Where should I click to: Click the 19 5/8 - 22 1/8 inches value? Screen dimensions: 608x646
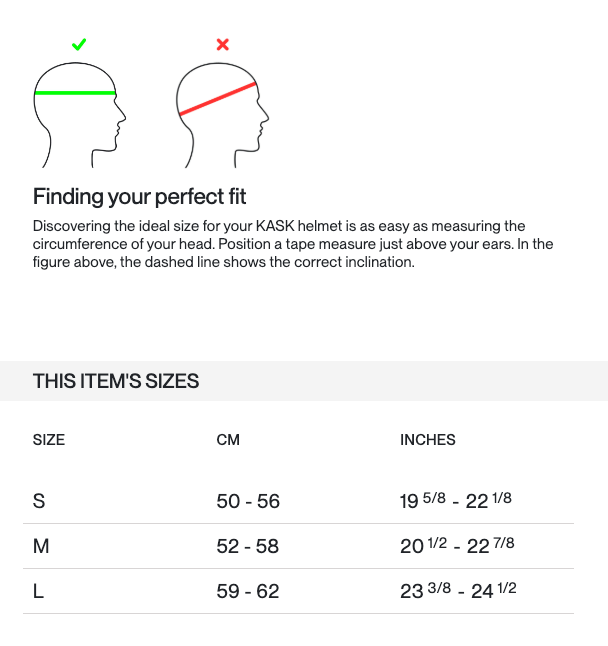456,500
